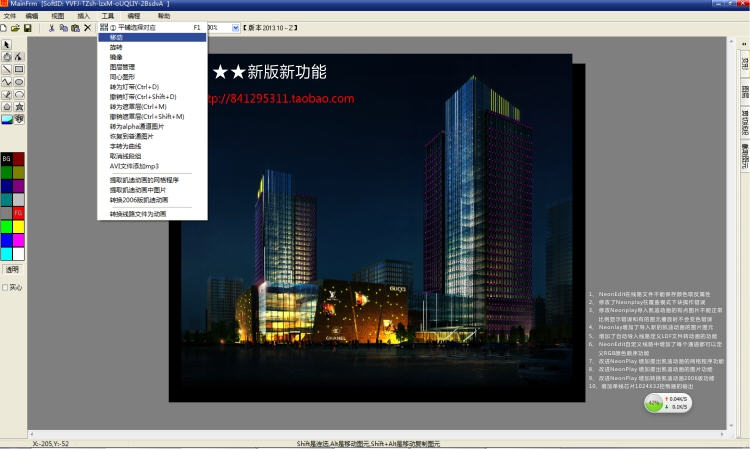Switch to the third vertical right-side tab
This screenshot has width=750, height=449.
(745, 122)
